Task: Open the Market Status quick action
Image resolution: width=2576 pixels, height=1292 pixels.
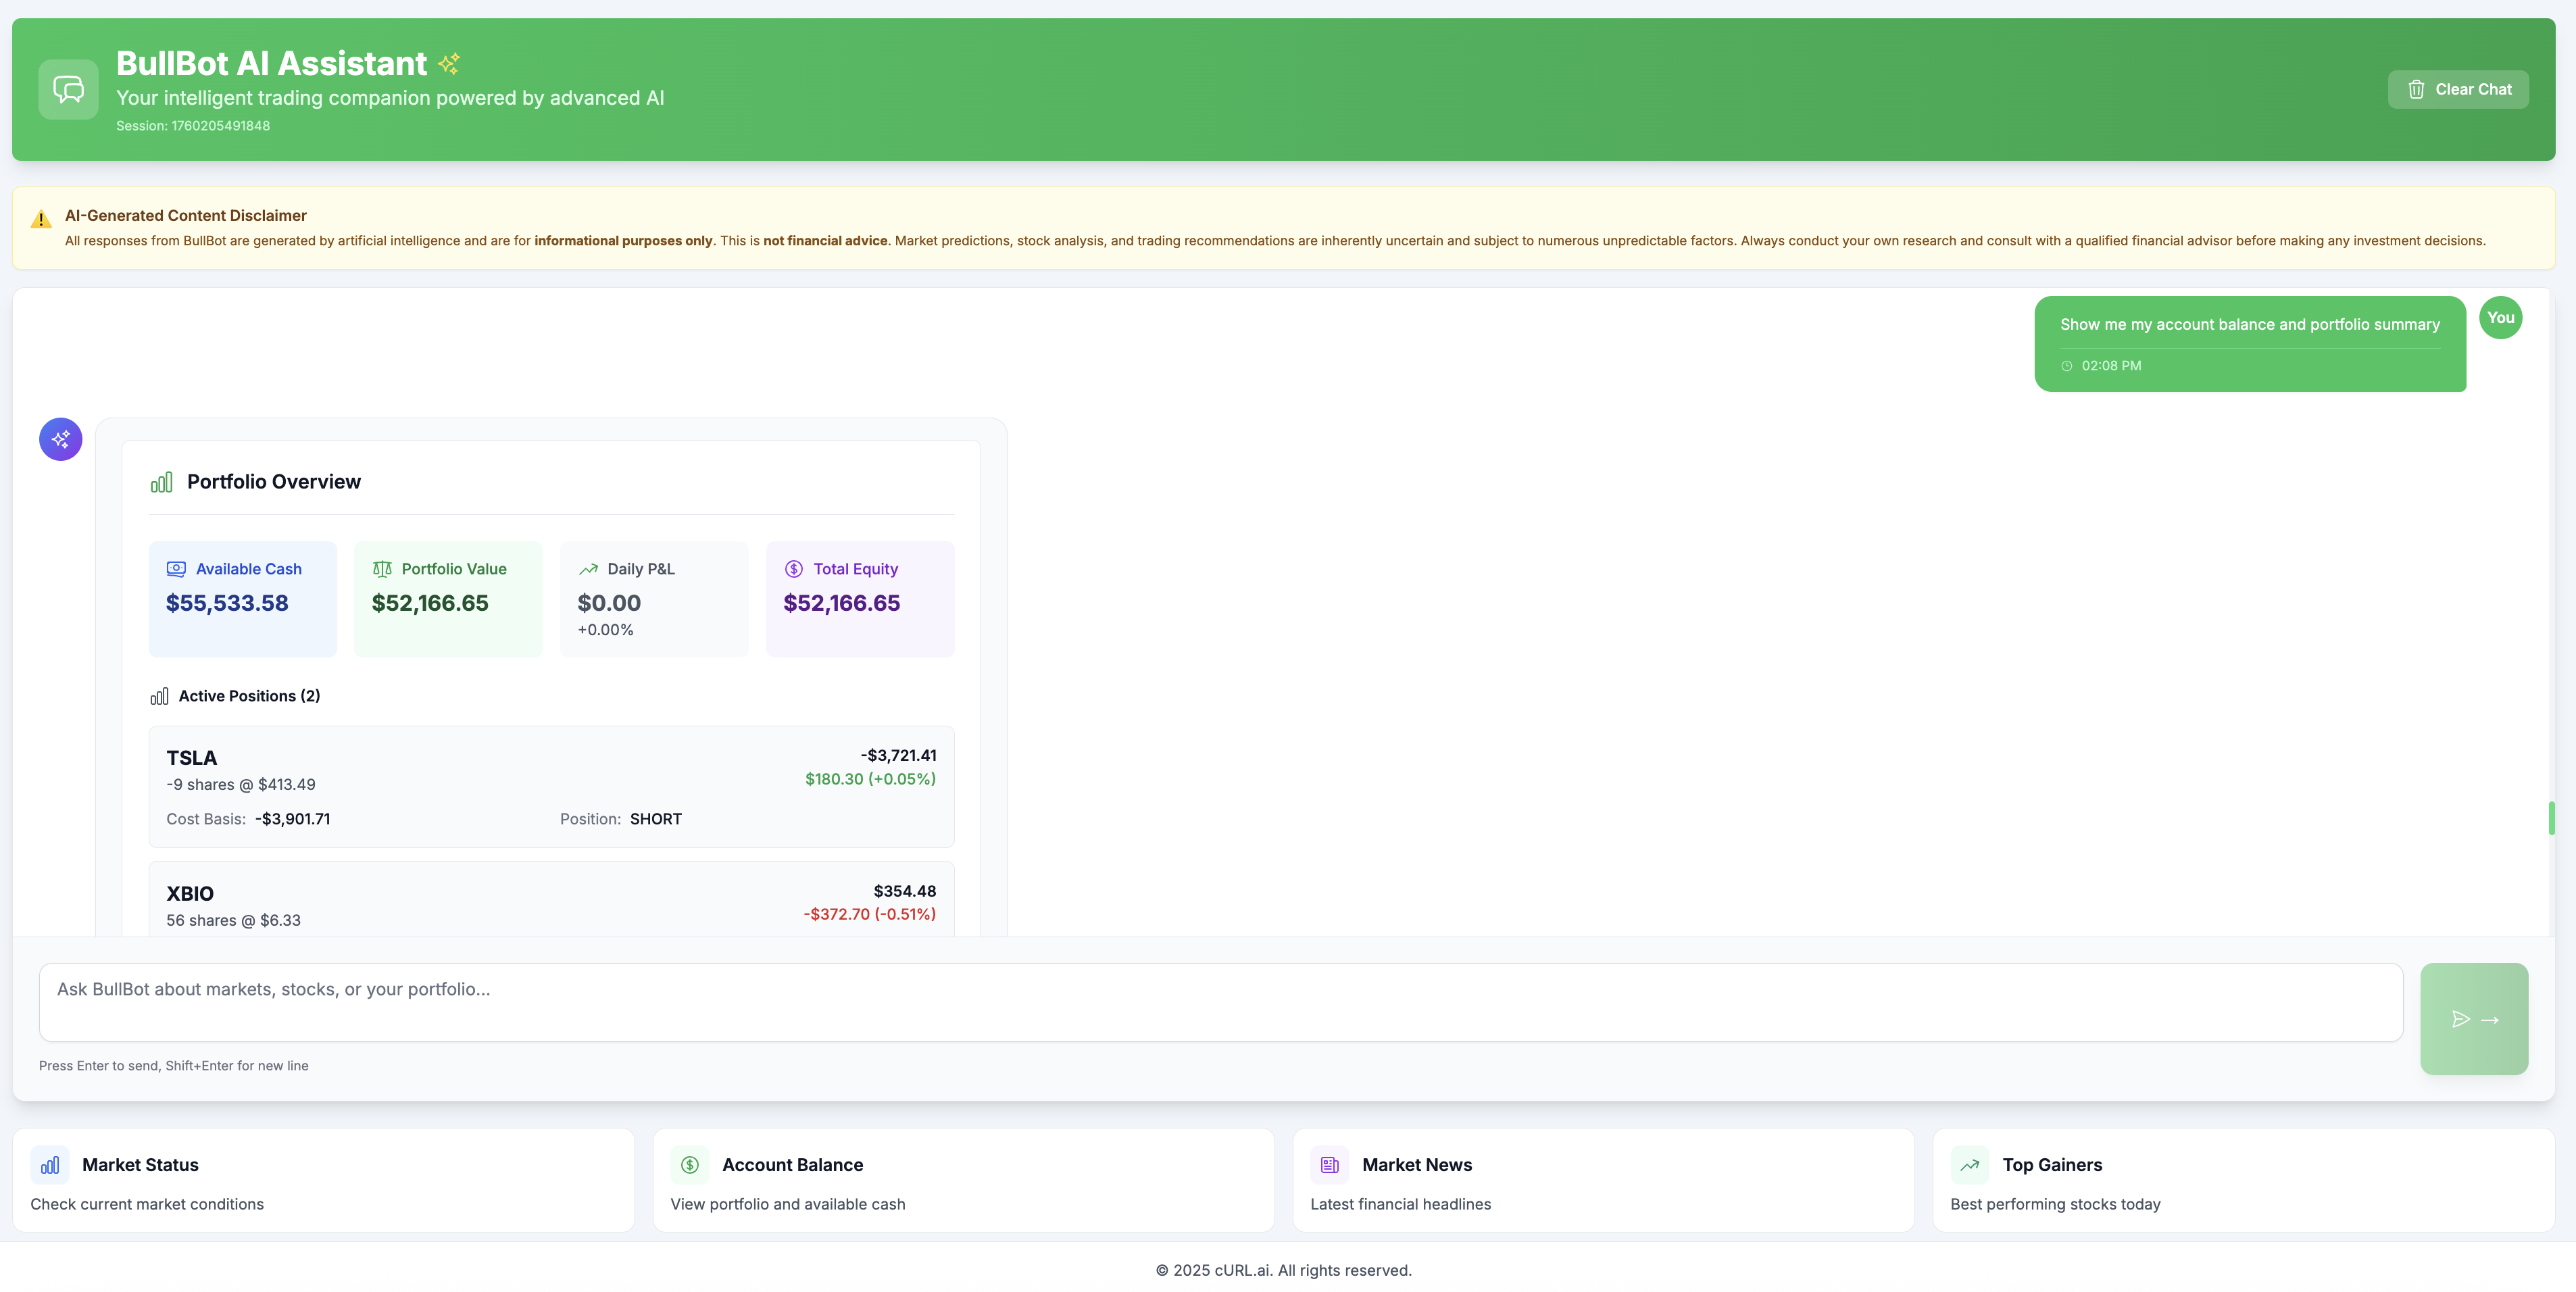Action: pos(323,1181)
